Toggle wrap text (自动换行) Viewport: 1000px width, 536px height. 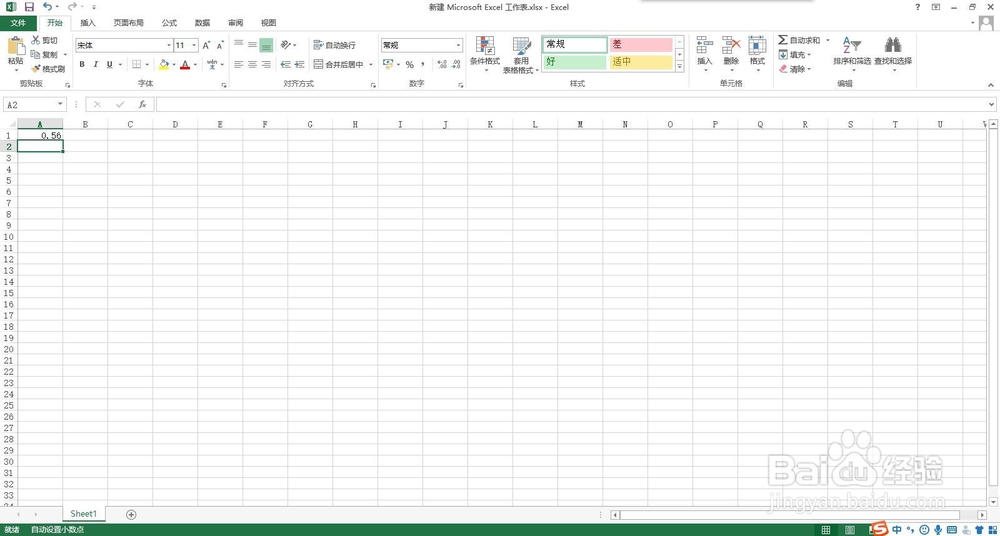(x=335, y=45)
